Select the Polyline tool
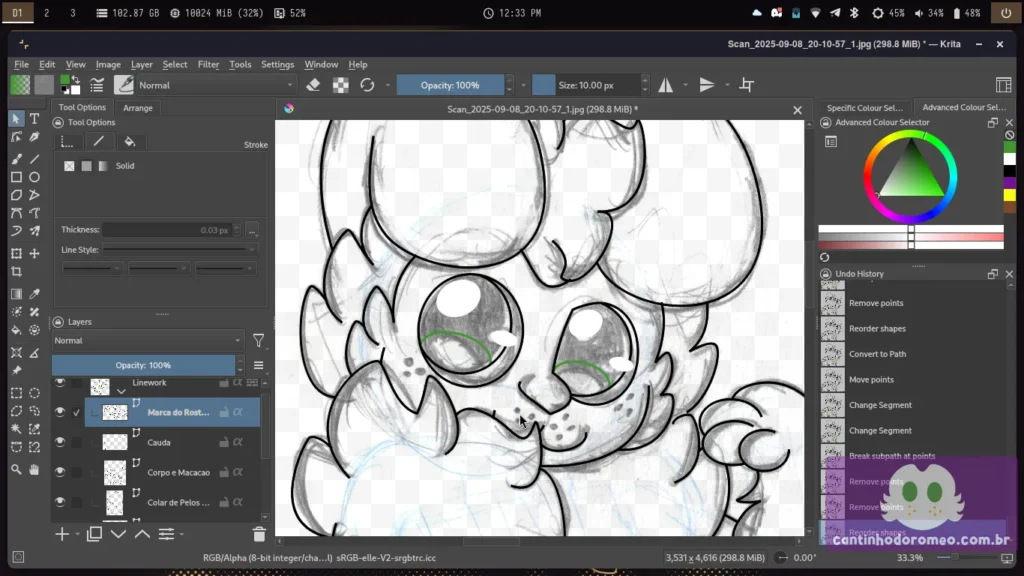The height and width of the screenshot is (576, 1024). click(x=35, y=195)
